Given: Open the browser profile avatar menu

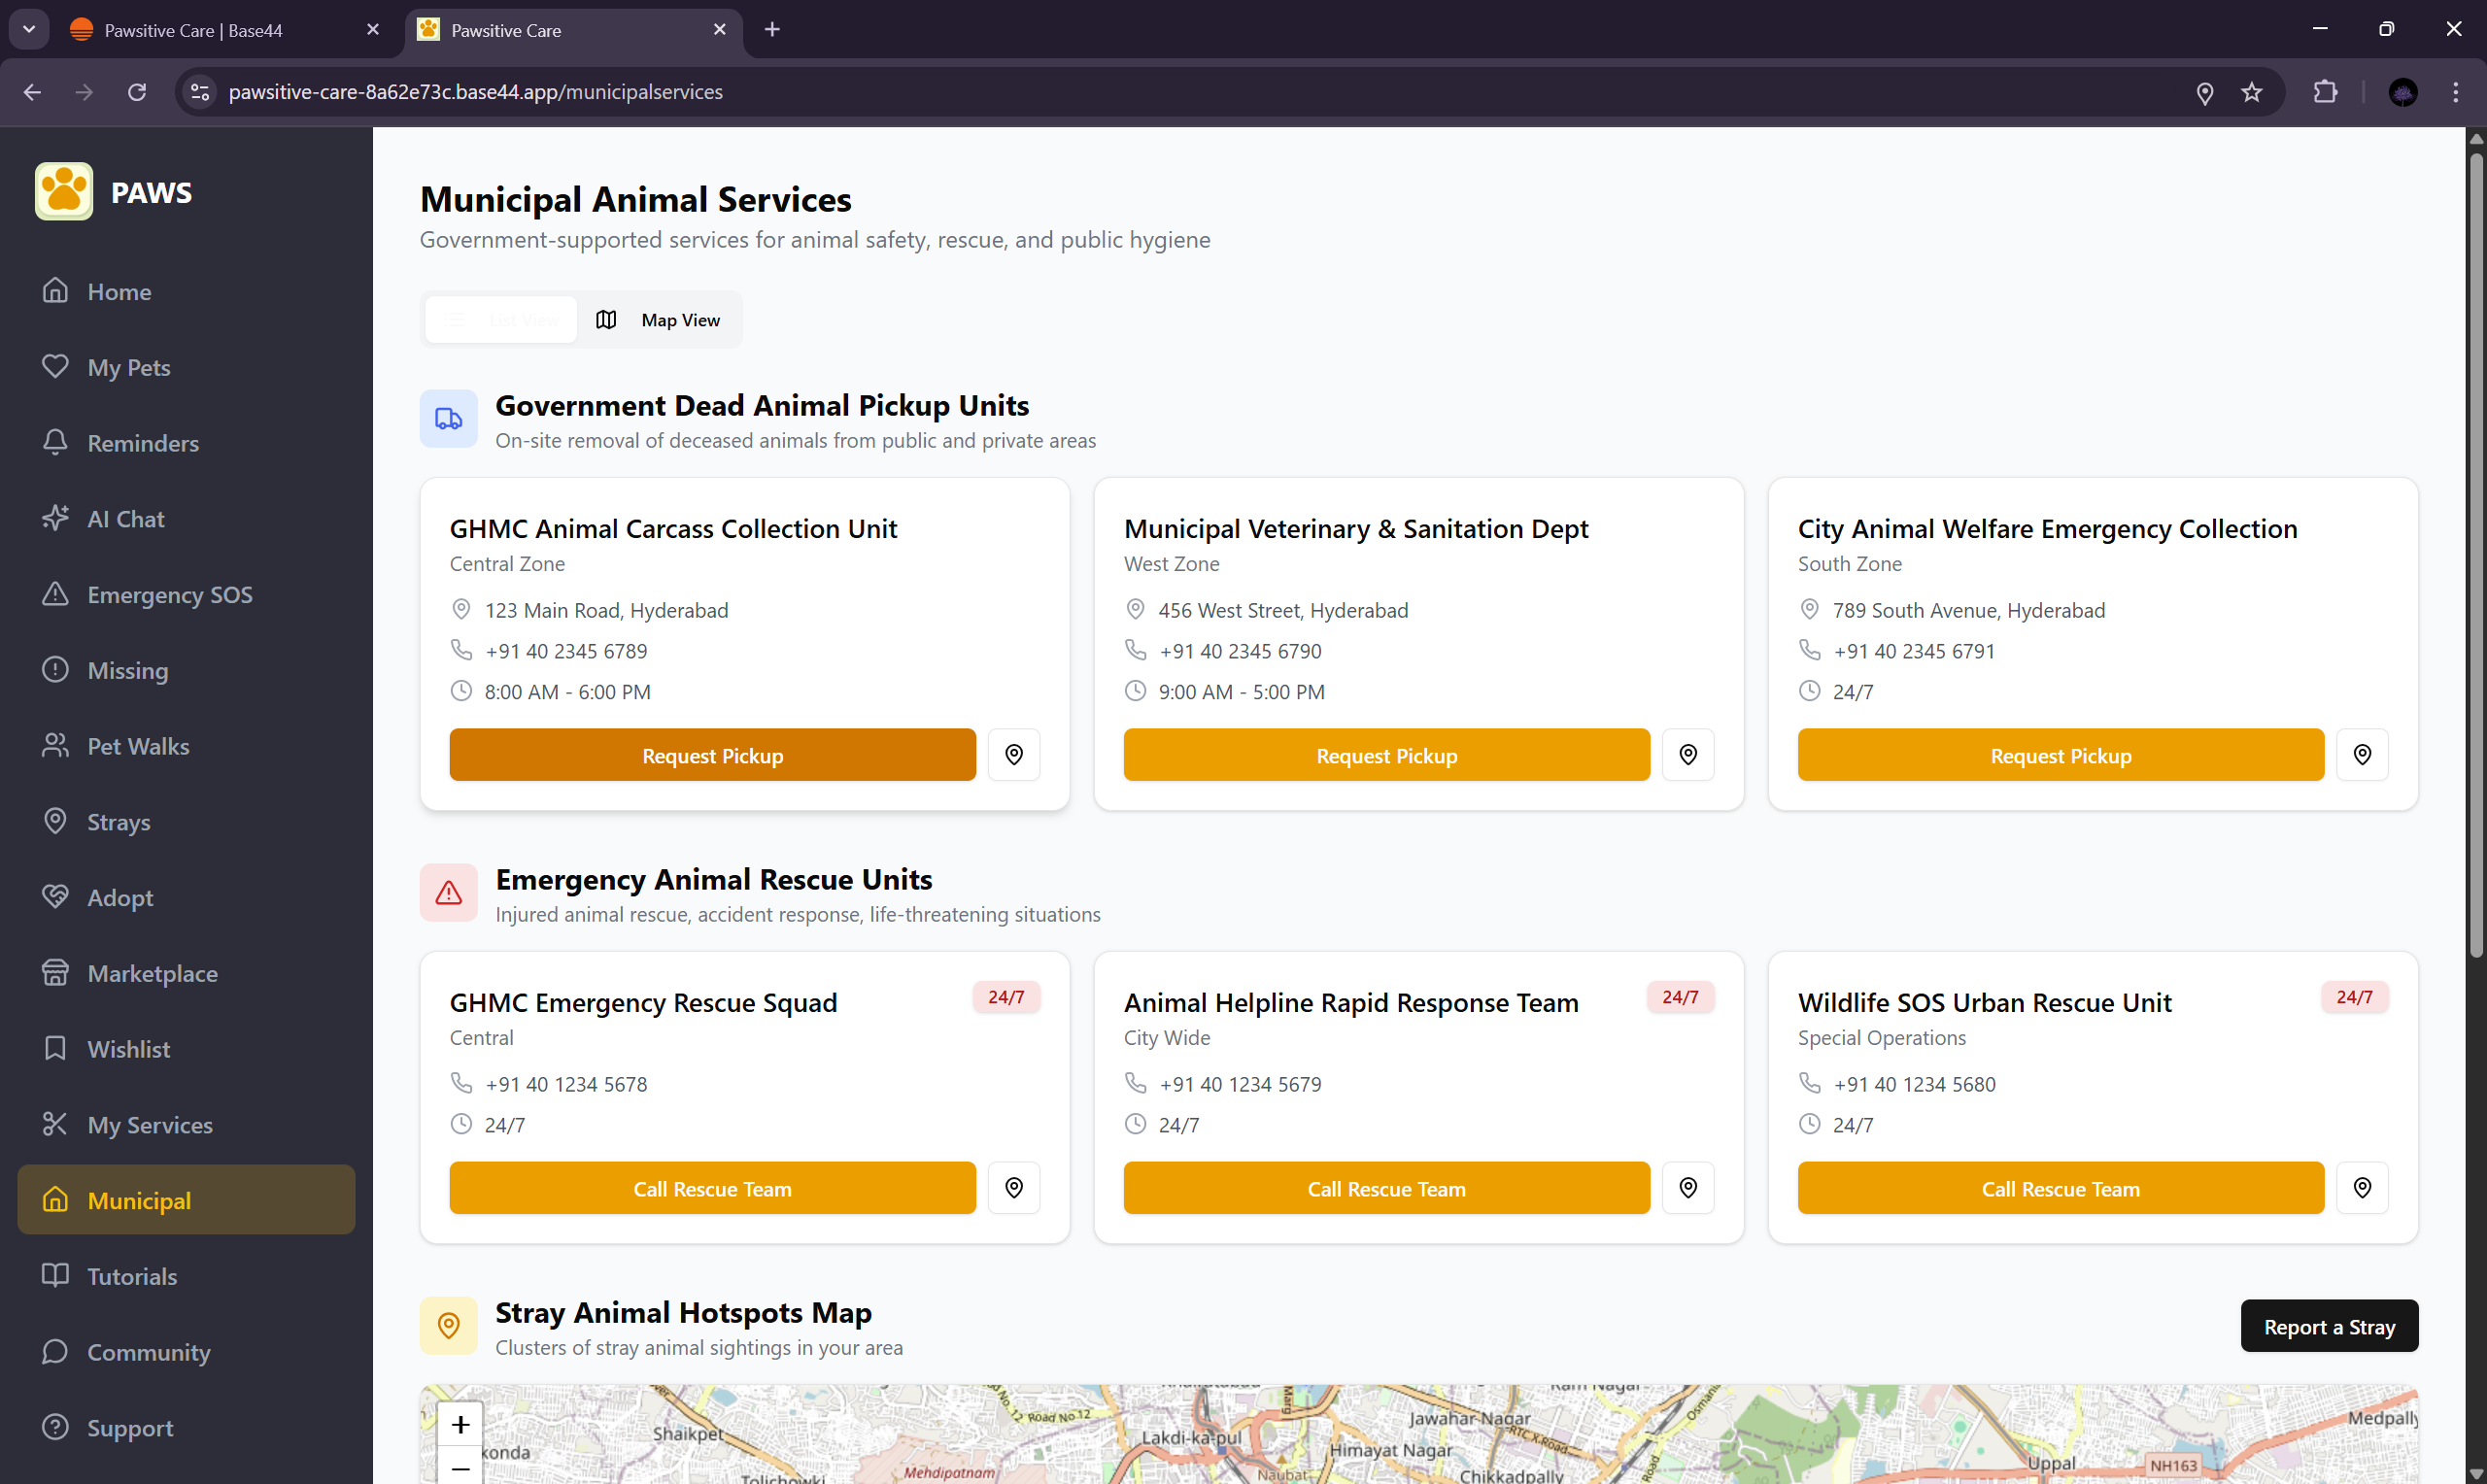Looking at the screenshot, I should pos(2402,92).
